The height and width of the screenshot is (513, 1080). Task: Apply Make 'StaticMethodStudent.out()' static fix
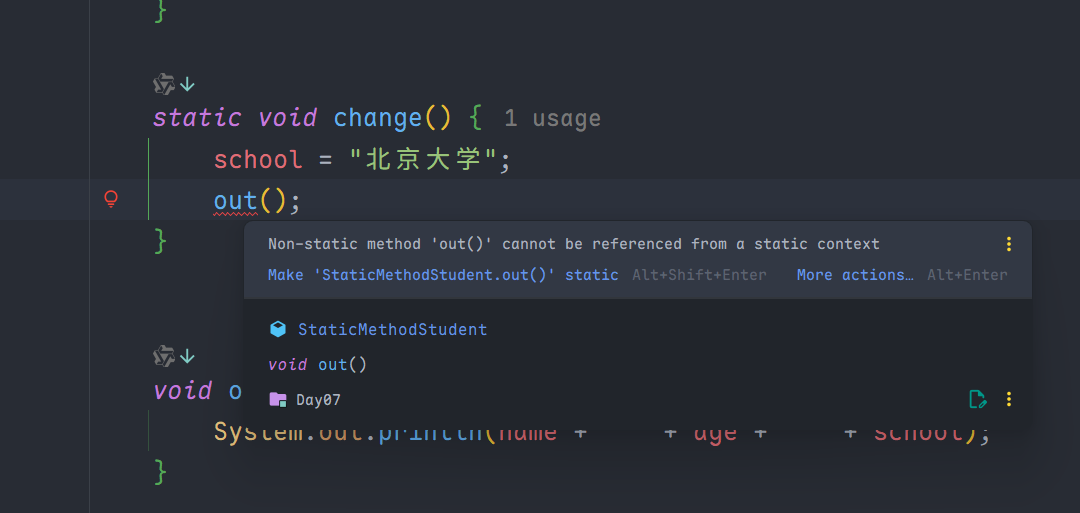pos(443,275)
